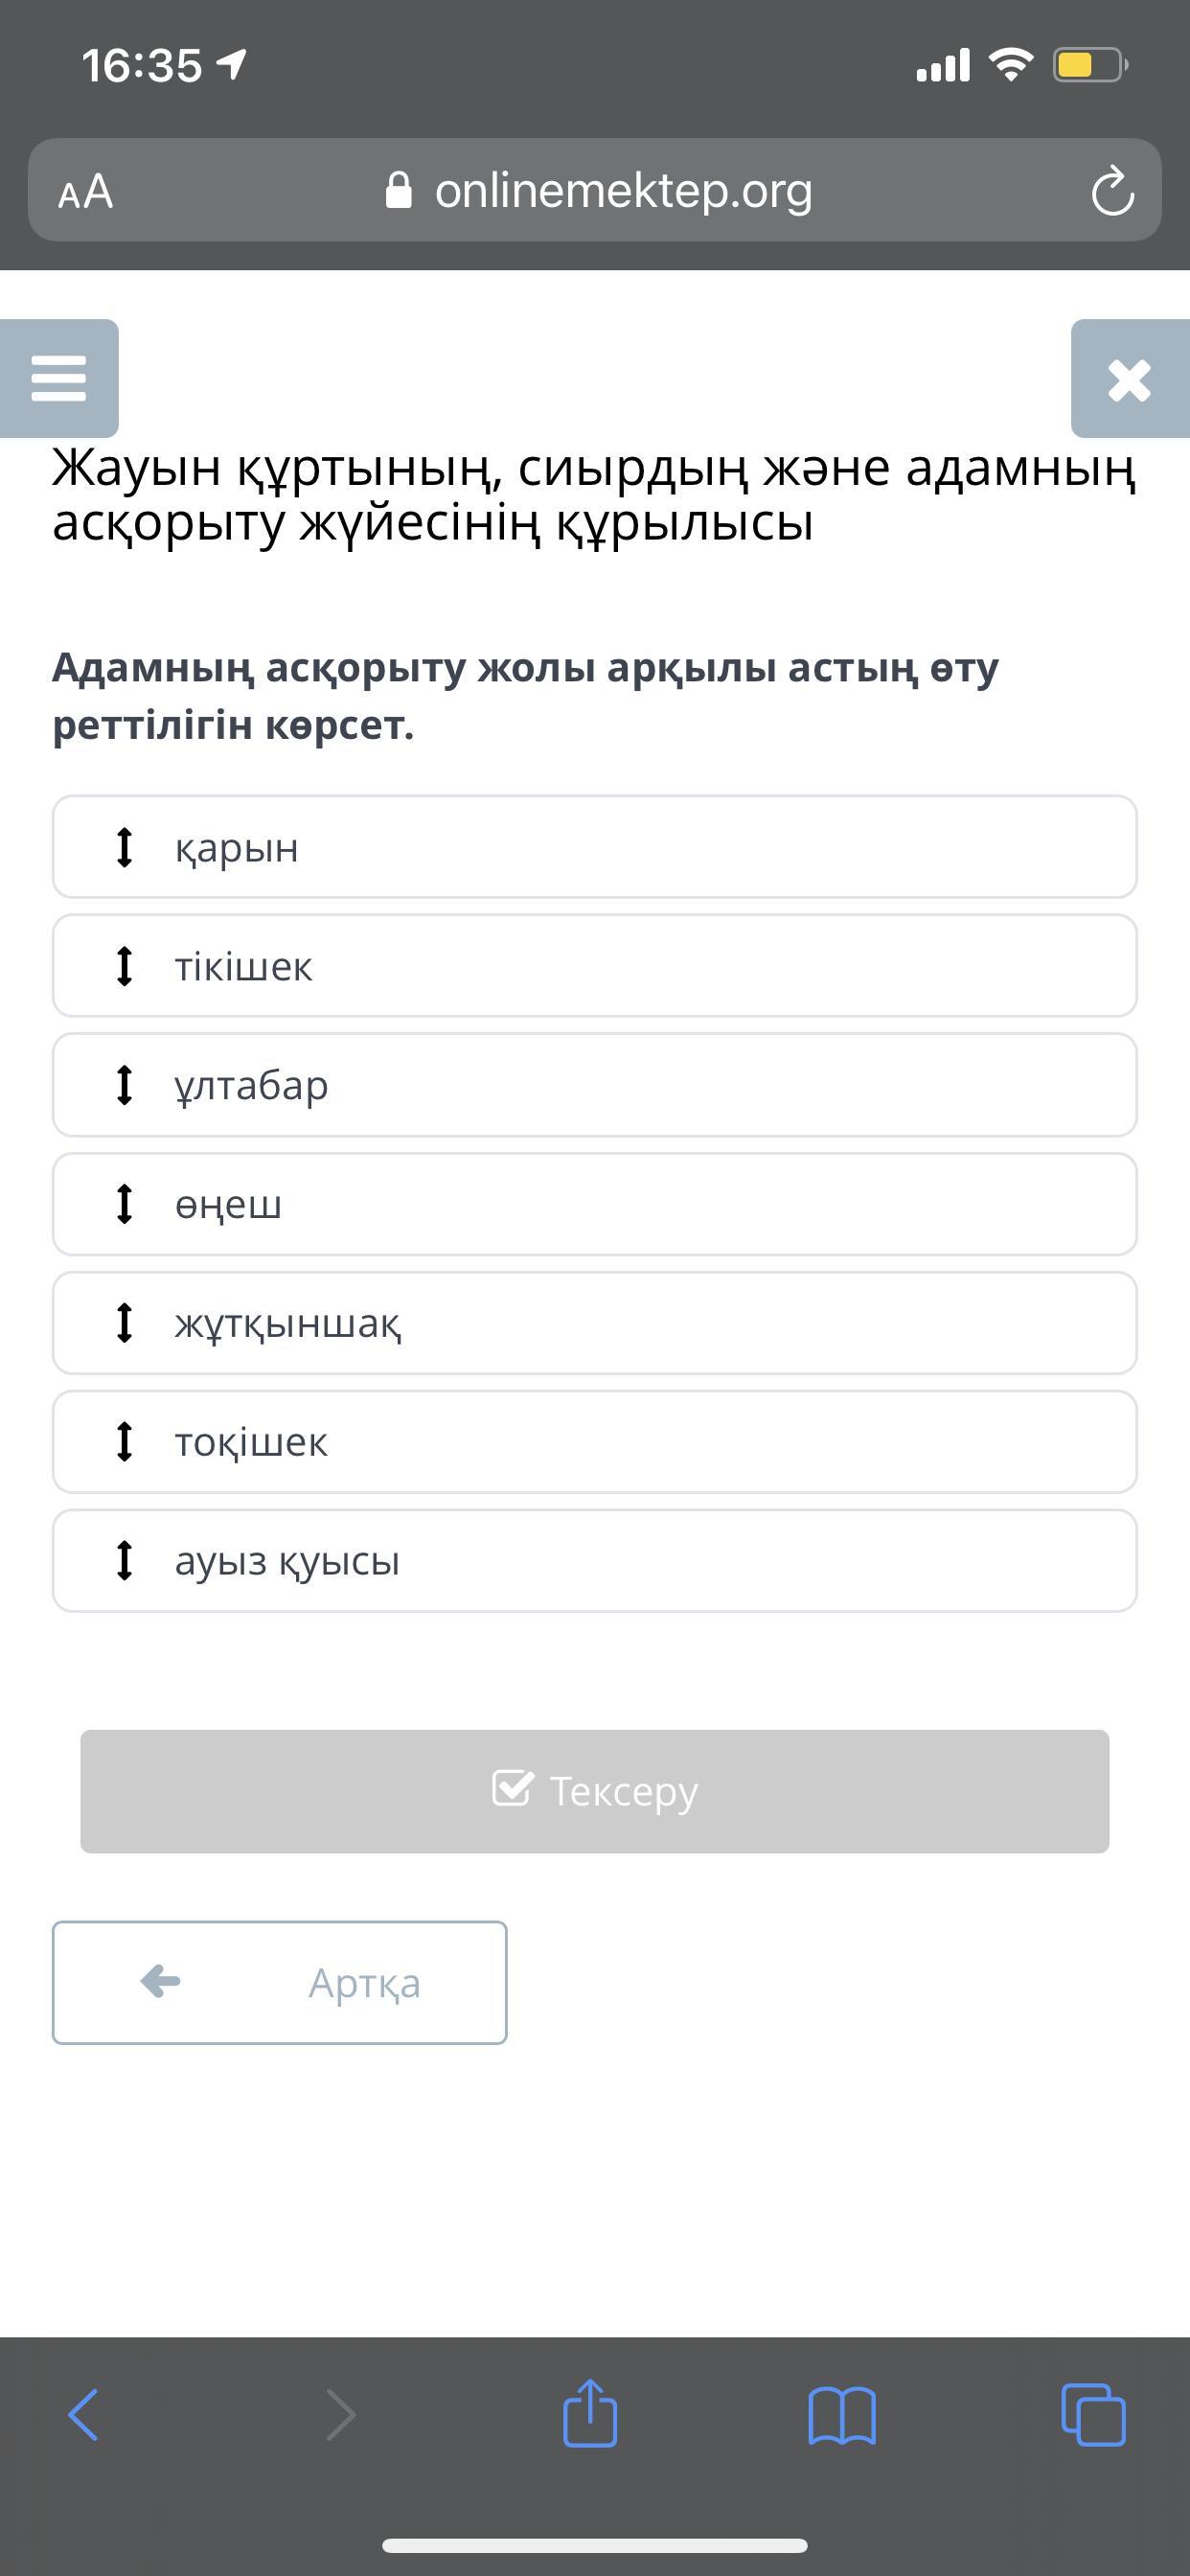This screenshot has height=2576, width=1190.
Task: Tap the Safari forward arrow
Action: coord(341,2414)
